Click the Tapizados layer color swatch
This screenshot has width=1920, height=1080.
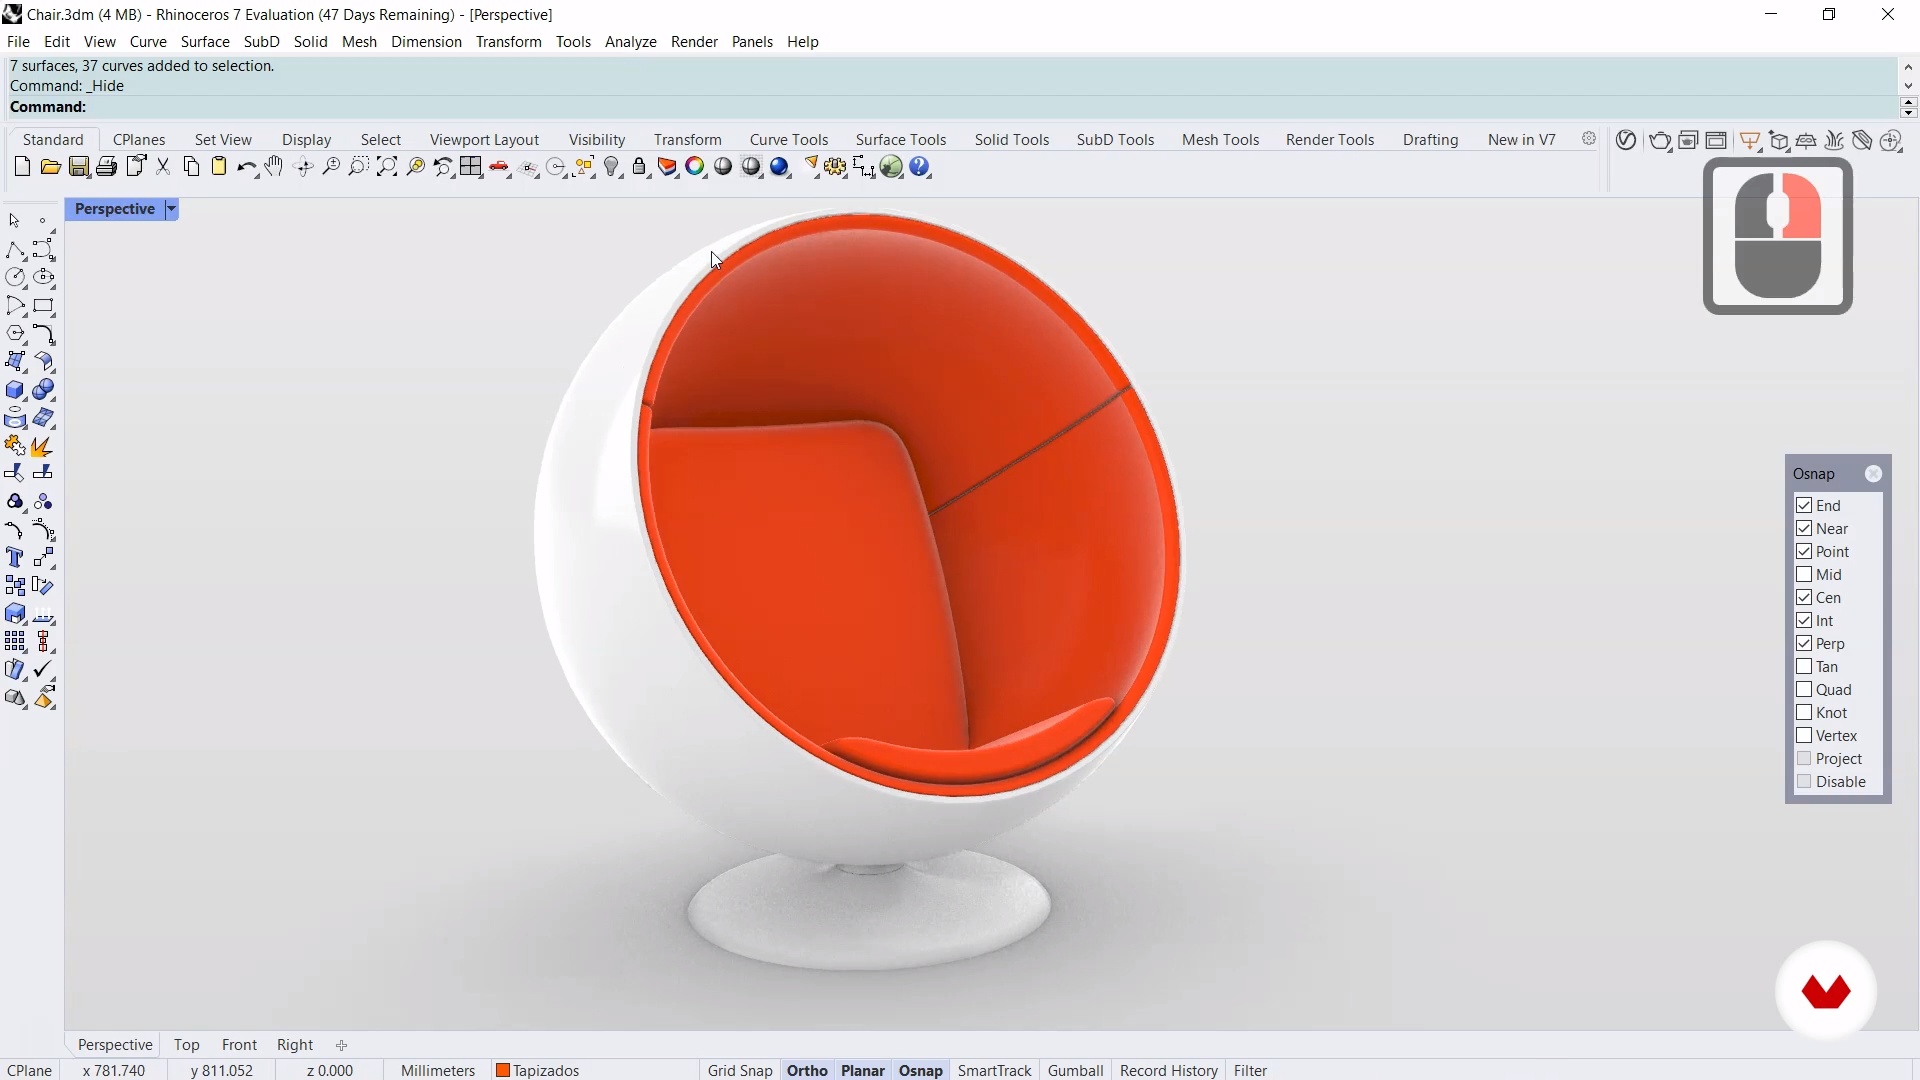tap(504, 1071)
